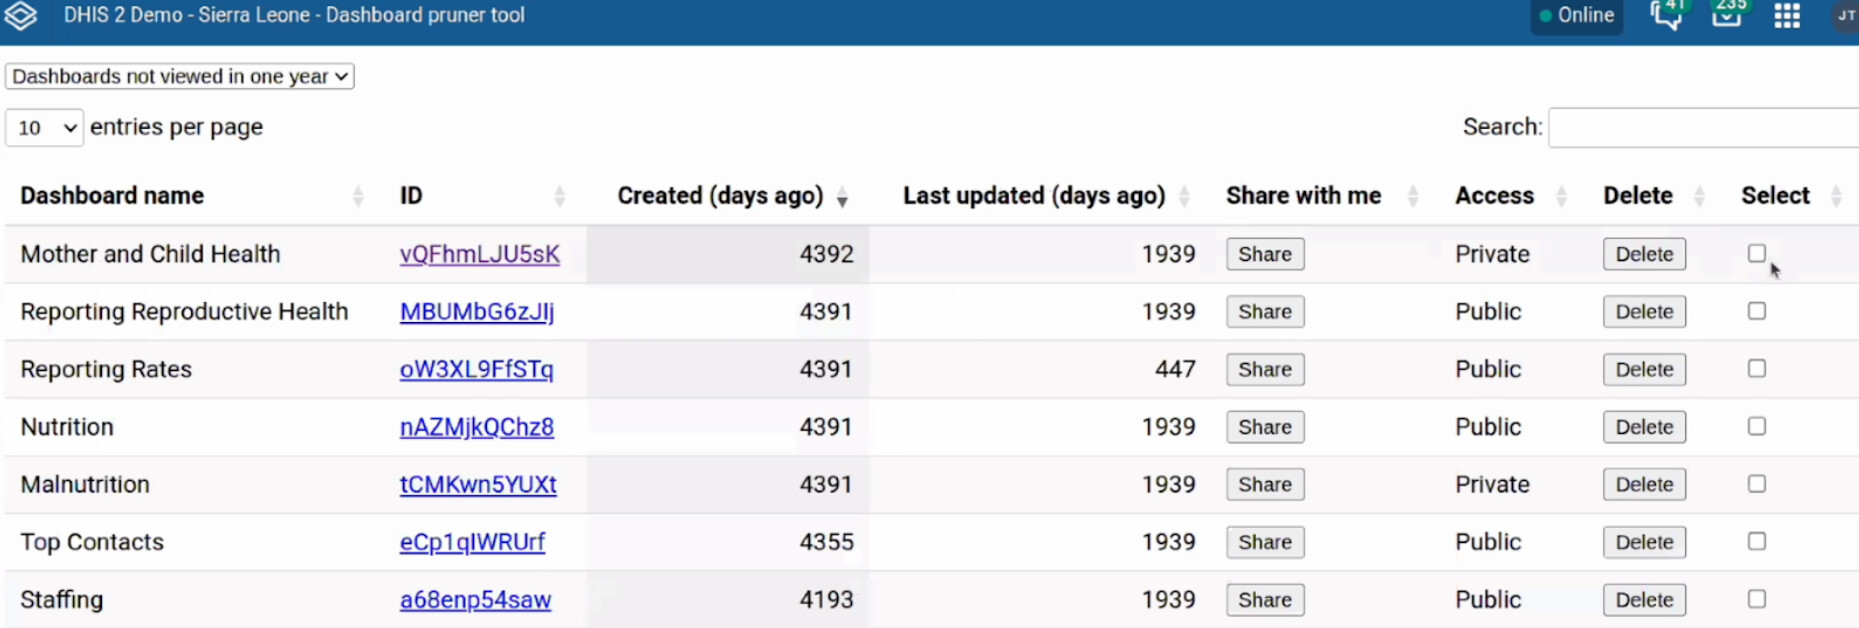Expand the entries per page selector
Viewport: 1859px width, 628px height.
pos(45,128)
